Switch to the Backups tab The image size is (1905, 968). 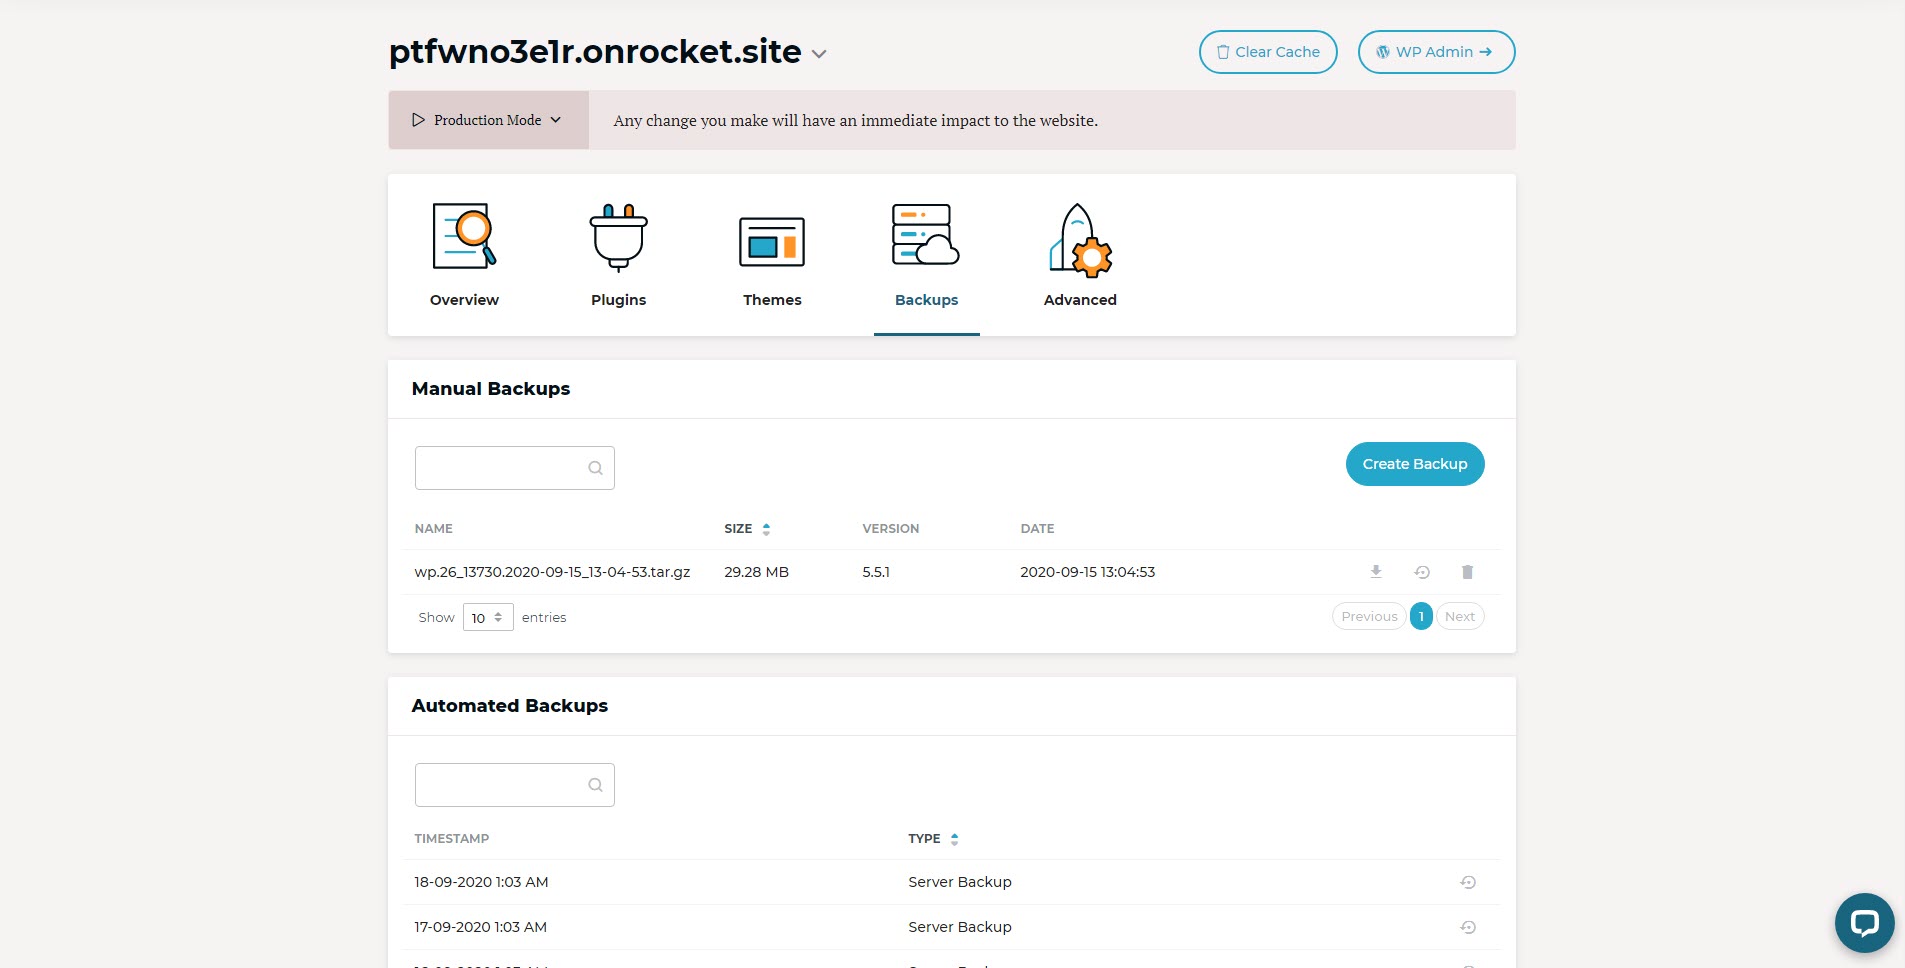926,256
